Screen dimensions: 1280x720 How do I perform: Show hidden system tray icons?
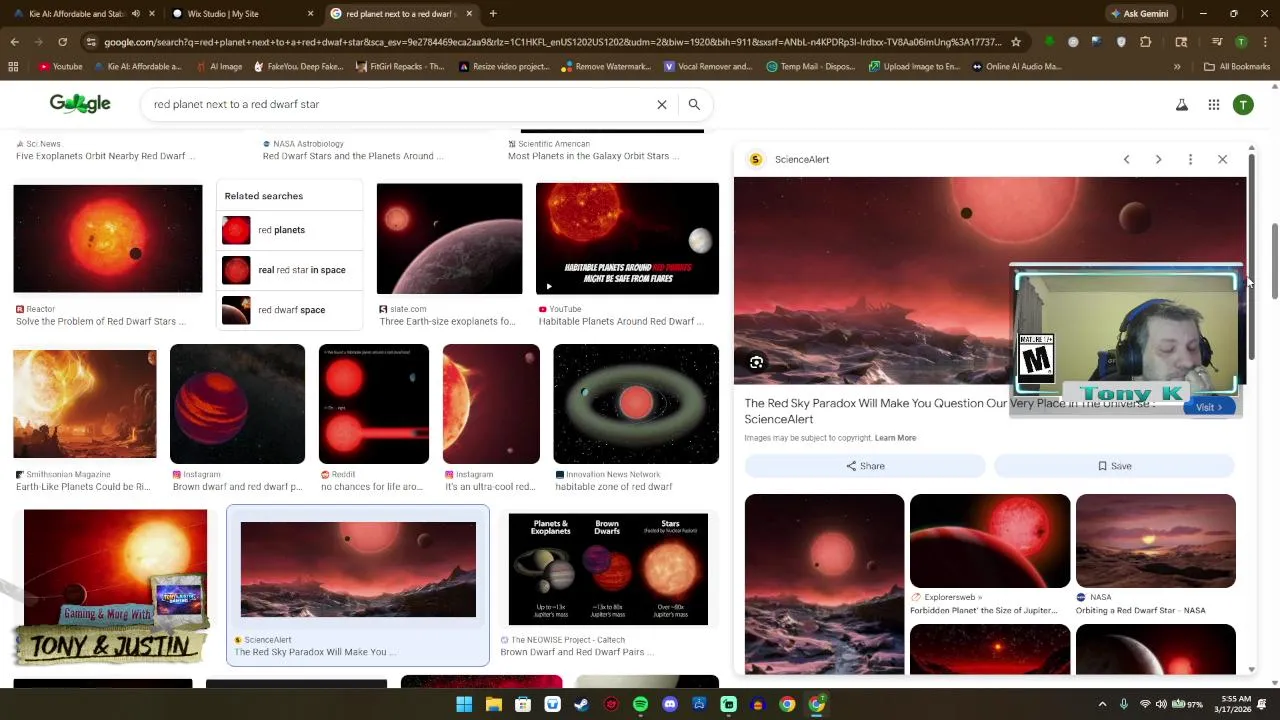click(x=1102, y=704)
